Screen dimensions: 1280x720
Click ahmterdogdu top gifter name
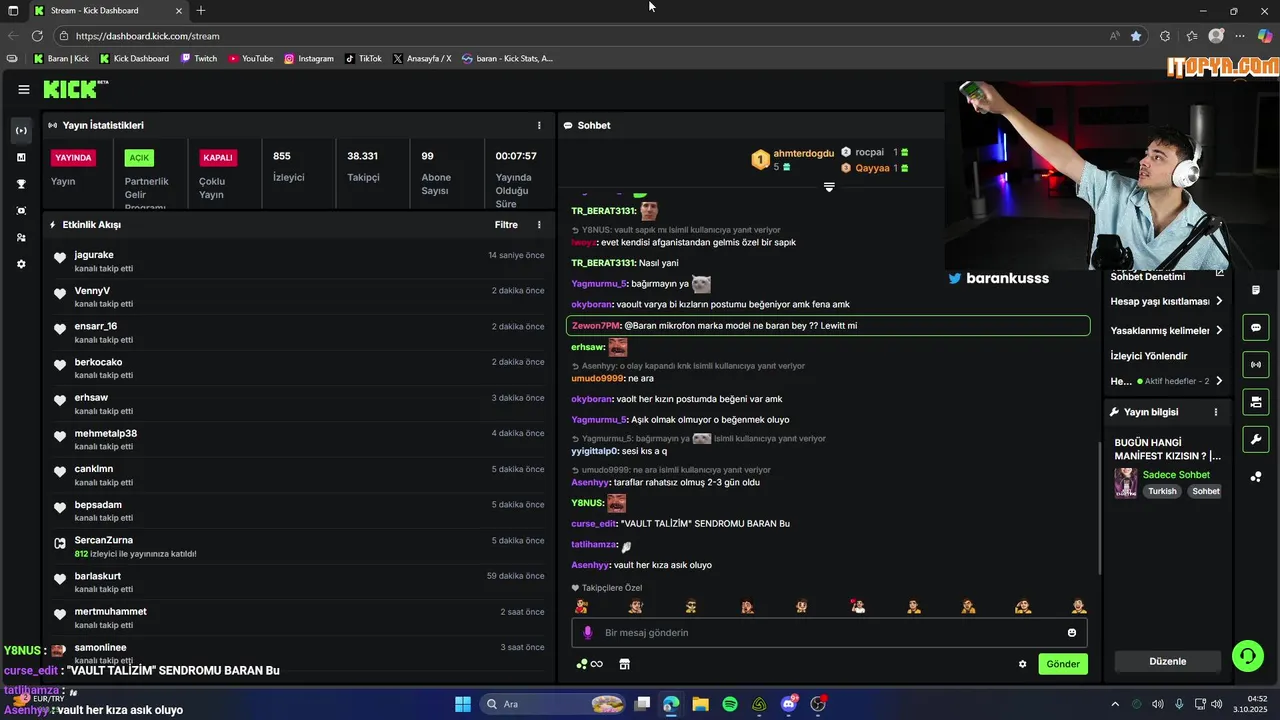[803, 154]
